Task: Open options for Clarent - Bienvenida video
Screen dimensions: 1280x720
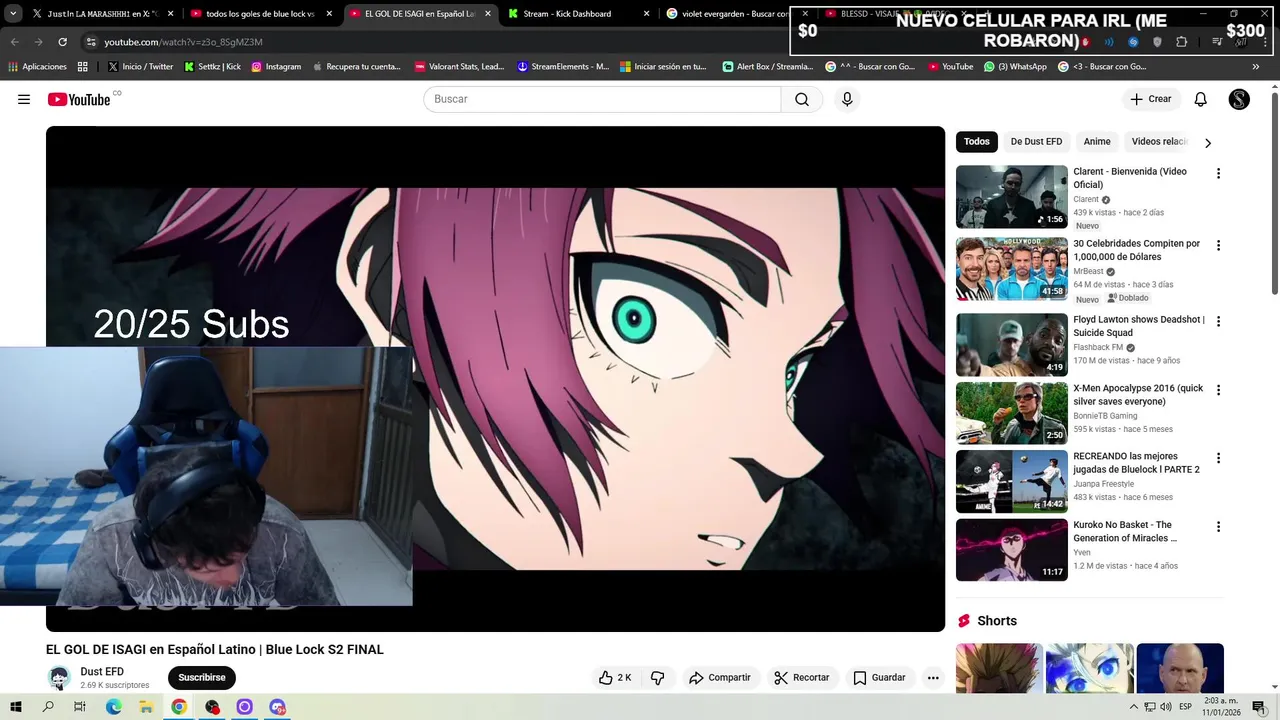Action: click(x=1218, y=173)
